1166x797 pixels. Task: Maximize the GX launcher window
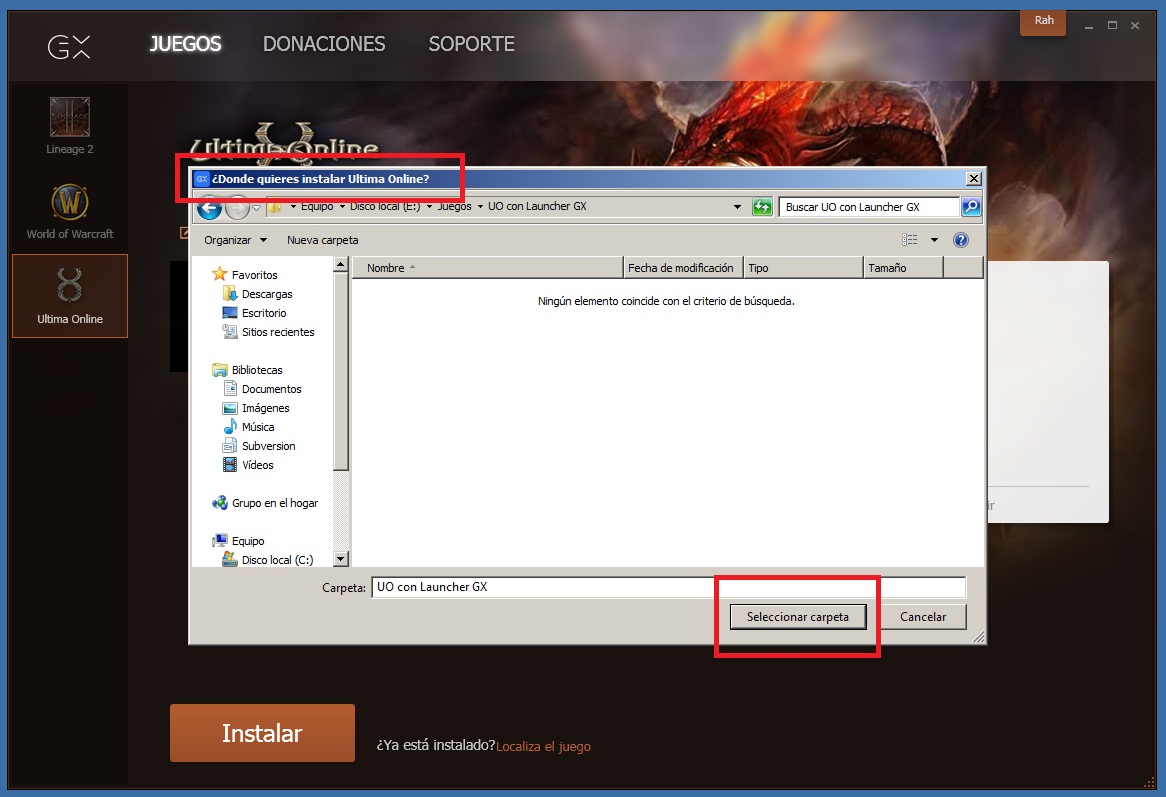click(x=1112, y=25)
